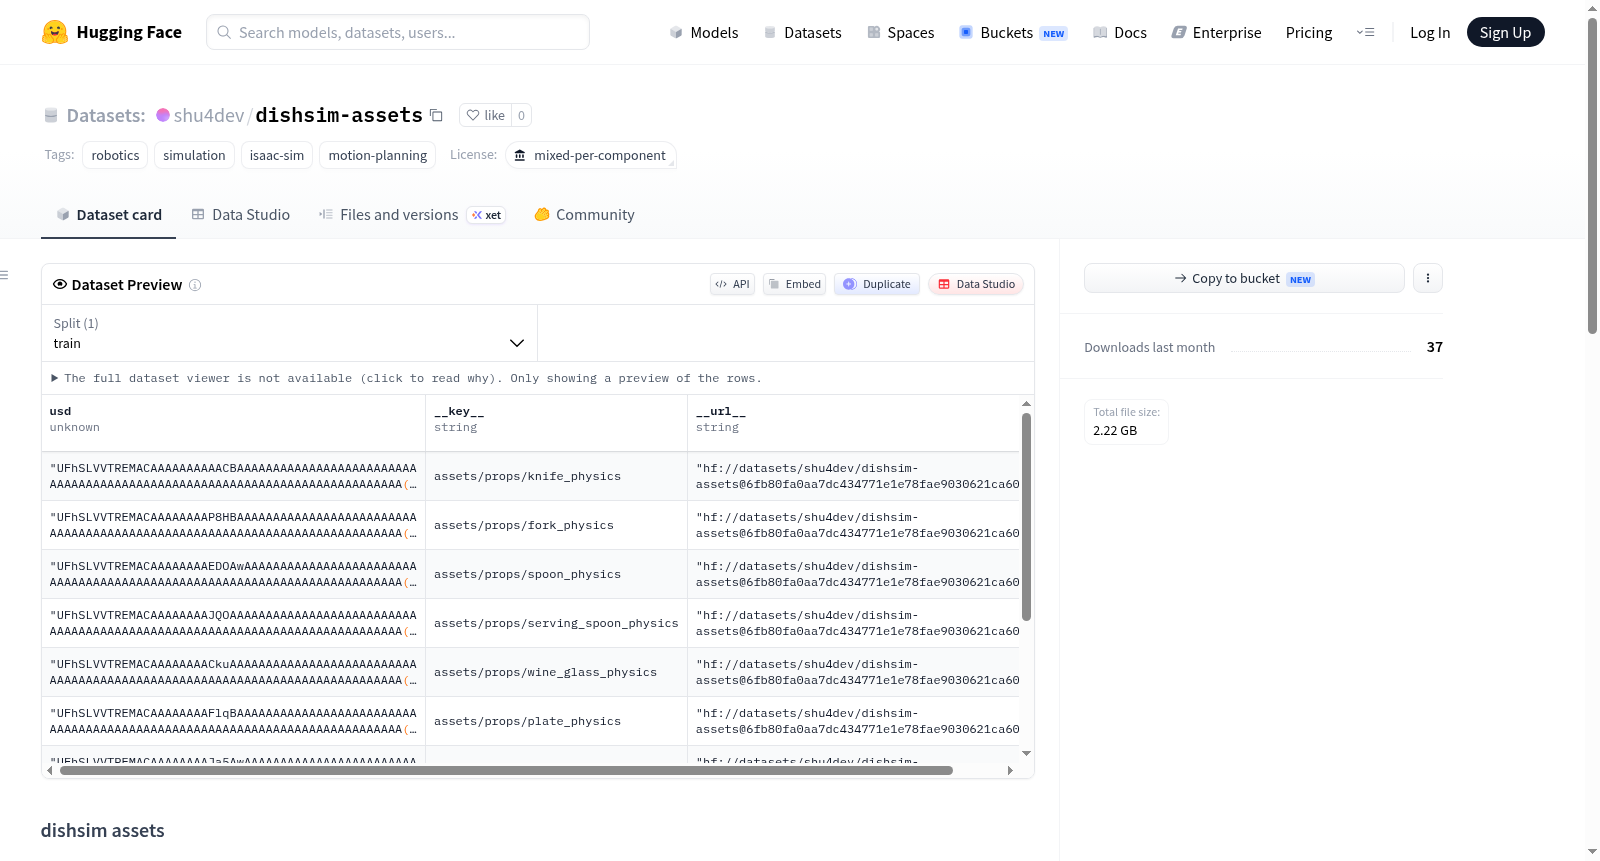Select the assets/props/wine_glass_physics cell
Screen dimensions: 1600x861
[557, 672]
